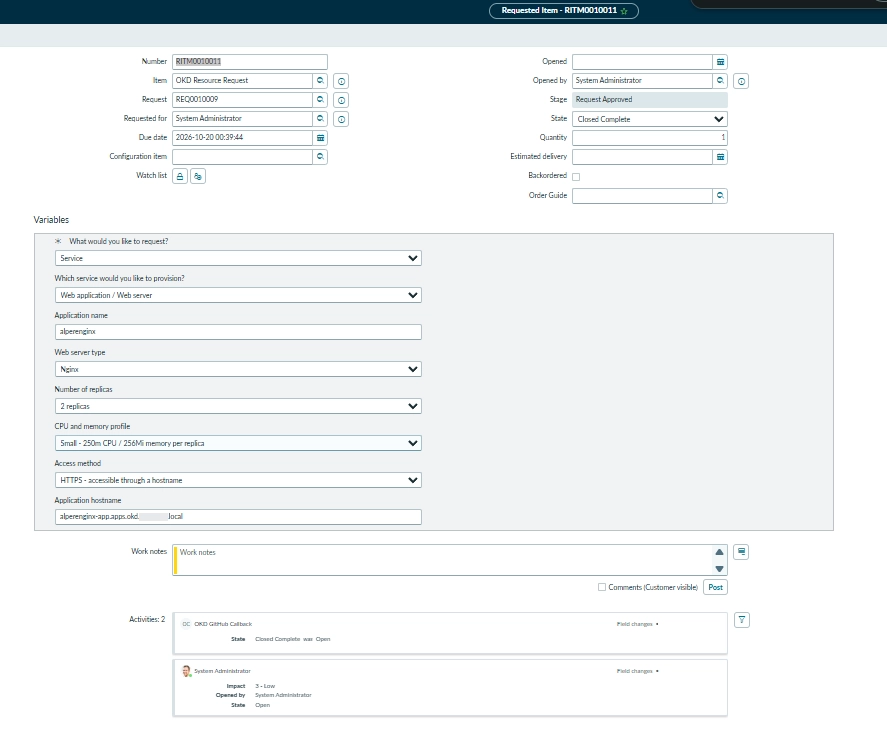Open the Opened date calendar picker
Viewport: 887px width, 730px height.
pos(720,62)
